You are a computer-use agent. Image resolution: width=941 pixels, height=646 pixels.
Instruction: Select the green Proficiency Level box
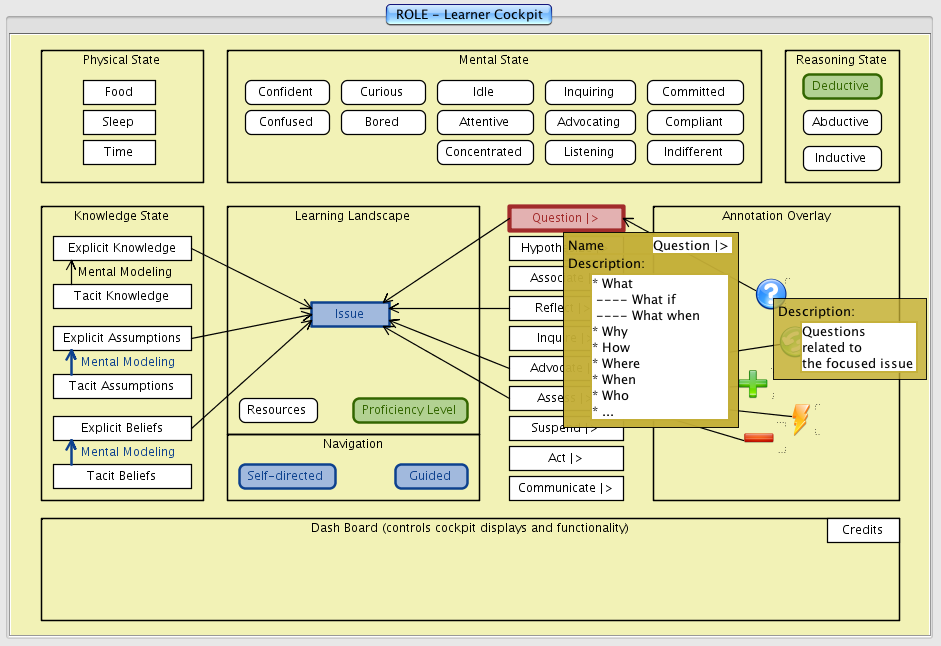tap(409, 410)
